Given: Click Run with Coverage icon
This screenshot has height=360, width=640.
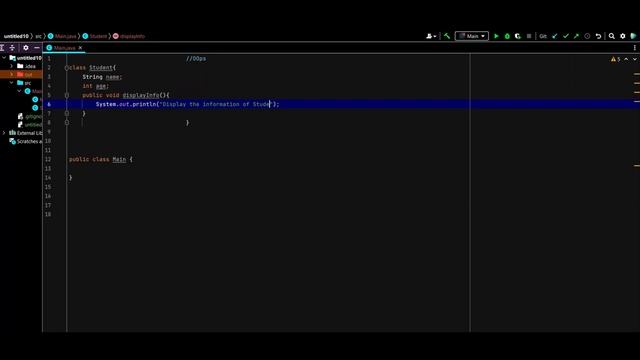Looking at the screenshot, I should tap(518, 36).
